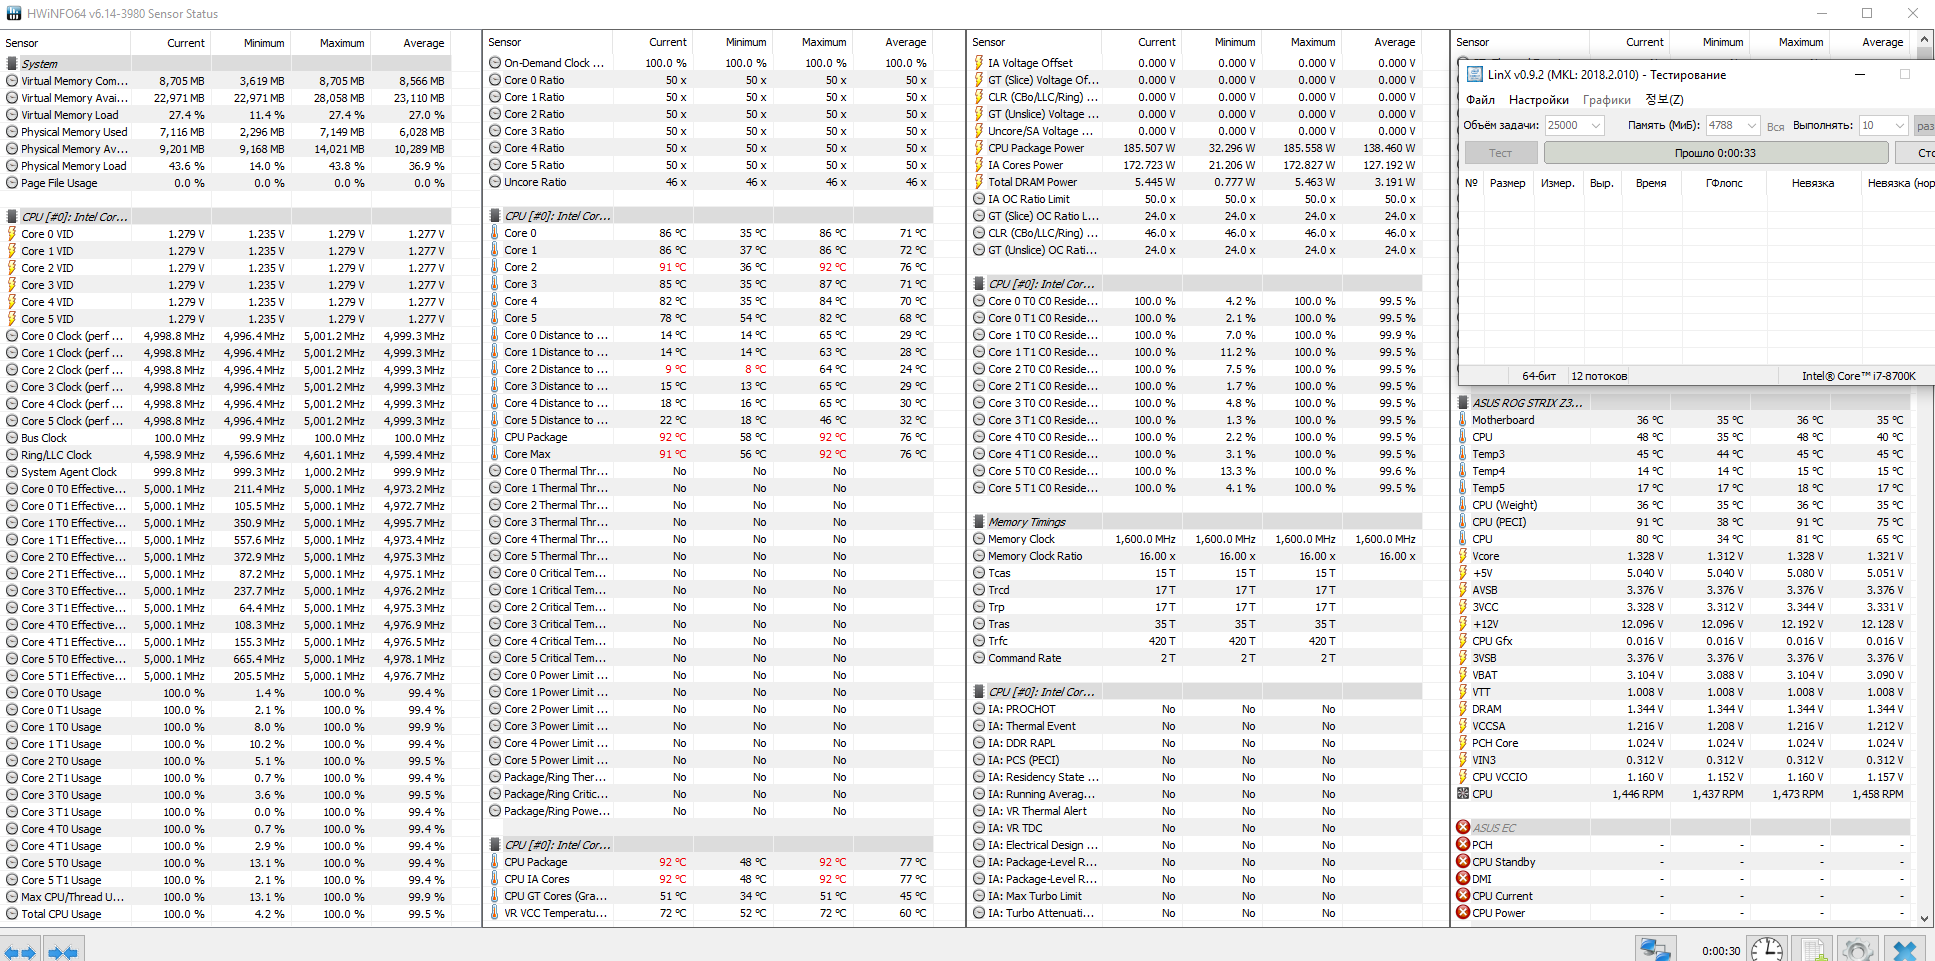
Task: Select the IA: Max Turbo Limit row
Action: point(1195,896)
